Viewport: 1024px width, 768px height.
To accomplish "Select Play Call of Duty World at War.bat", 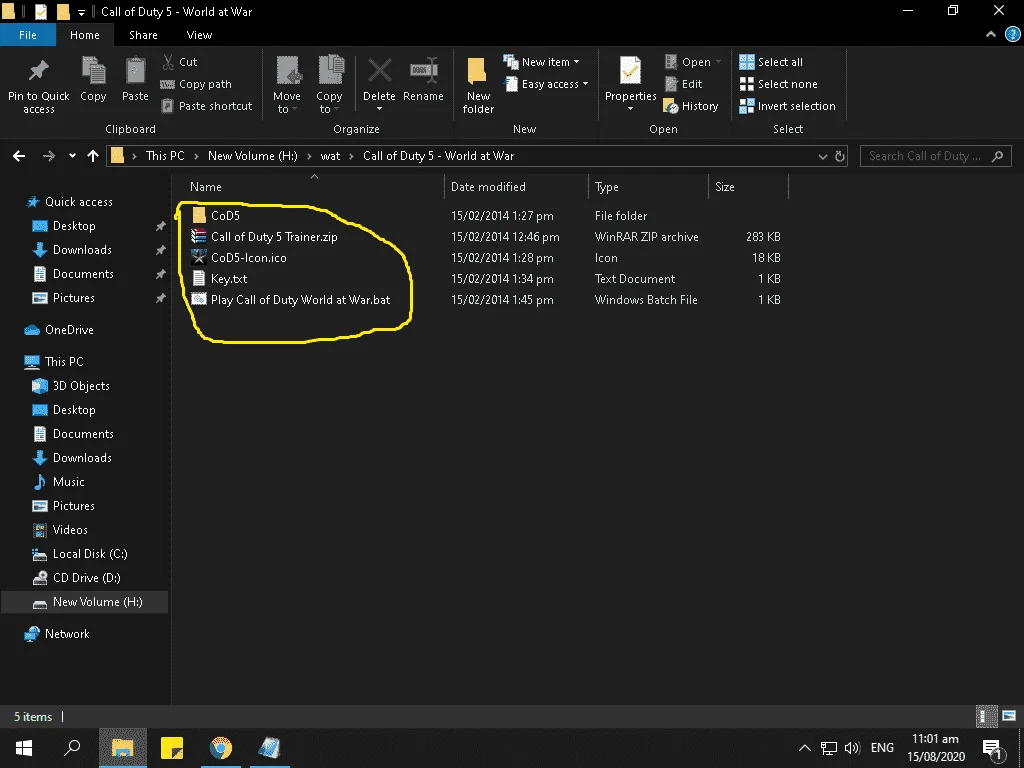I will [x=300, y=300].
